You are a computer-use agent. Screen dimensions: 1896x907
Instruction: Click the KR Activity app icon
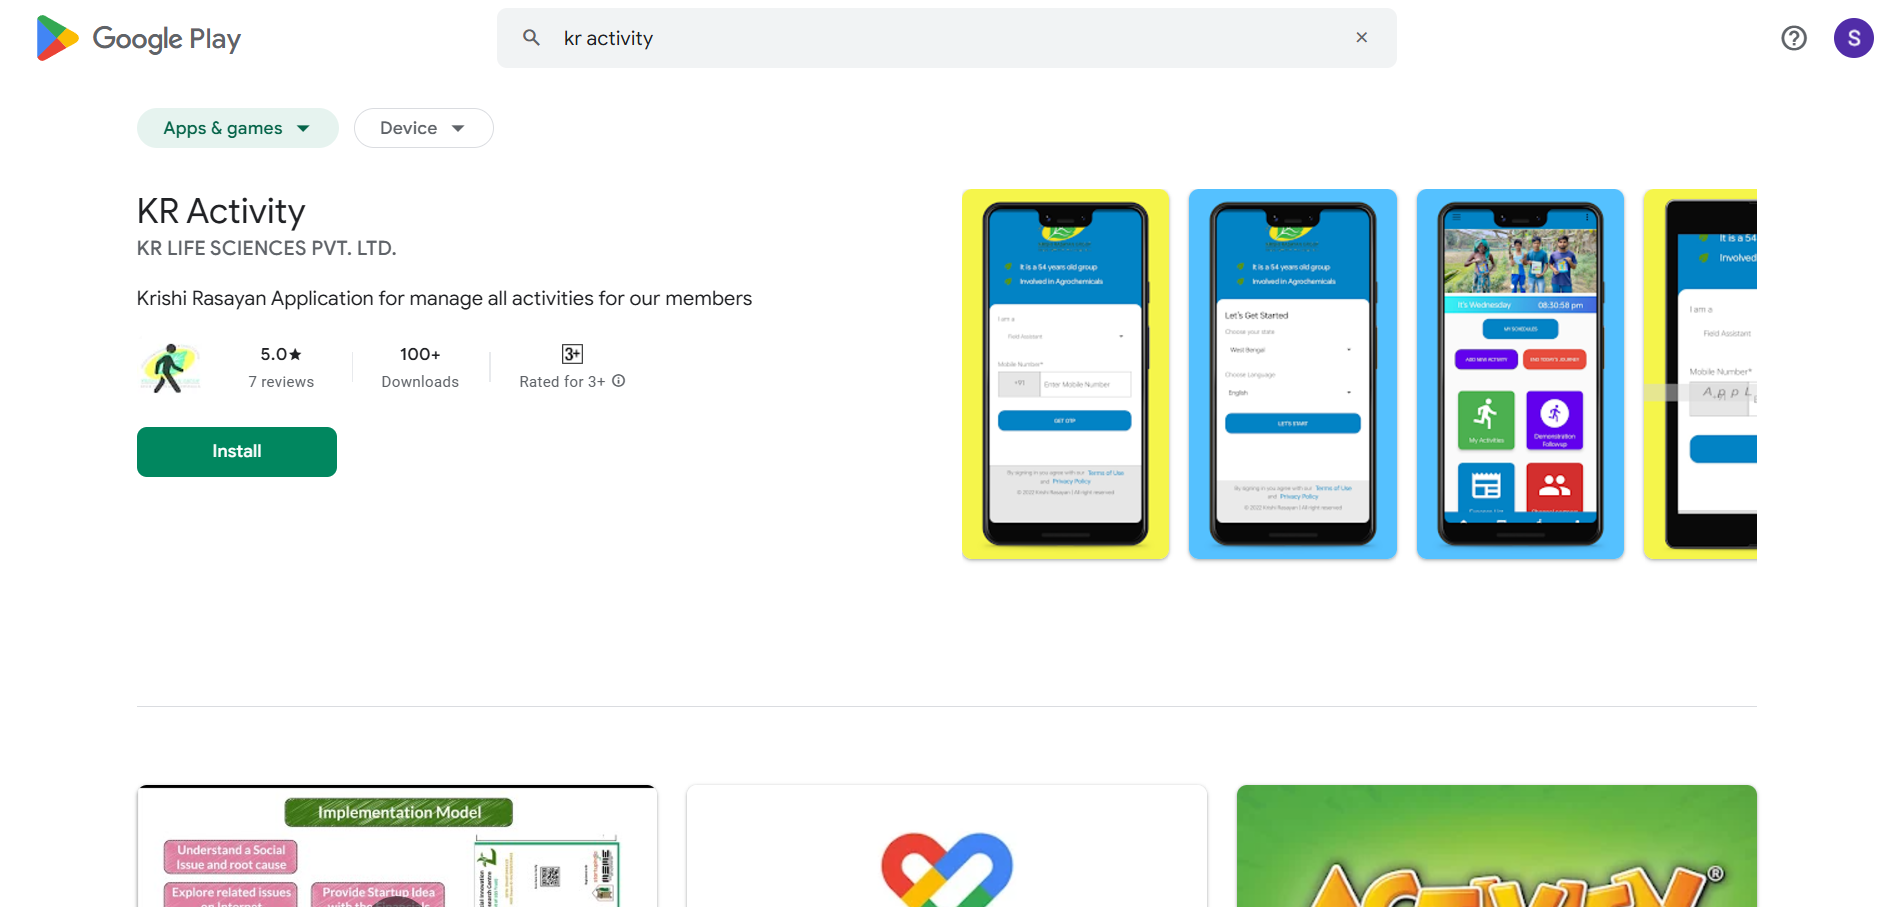(x=170, y=367)
